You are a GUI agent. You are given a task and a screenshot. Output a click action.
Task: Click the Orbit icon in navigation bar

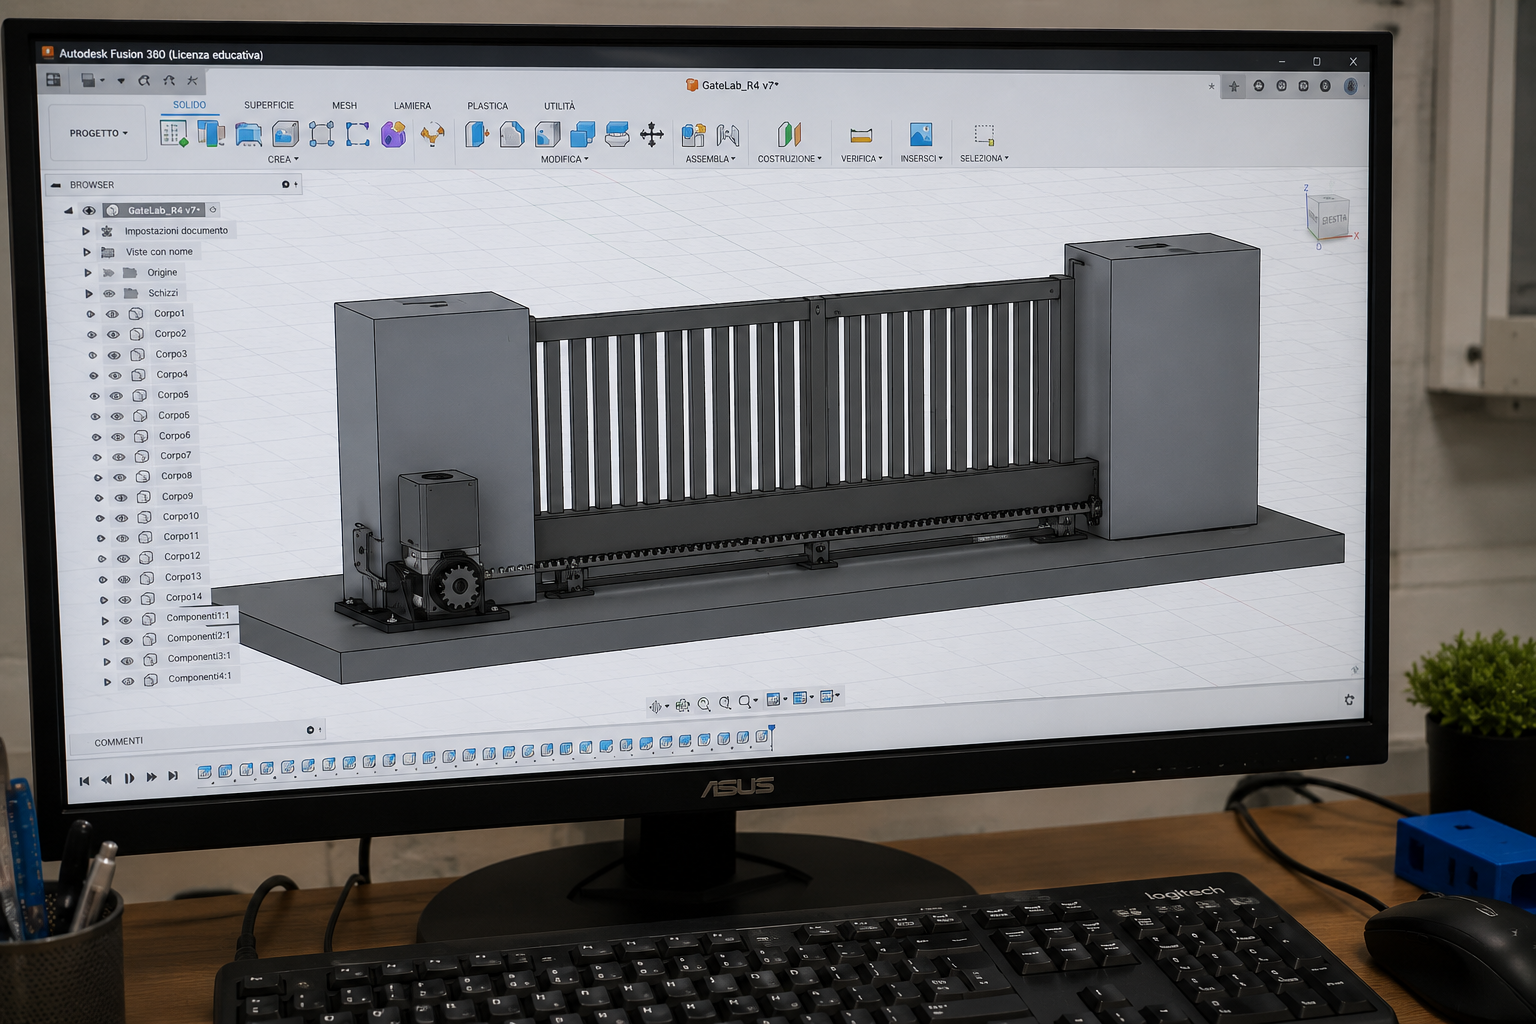(x=655, y=706)
